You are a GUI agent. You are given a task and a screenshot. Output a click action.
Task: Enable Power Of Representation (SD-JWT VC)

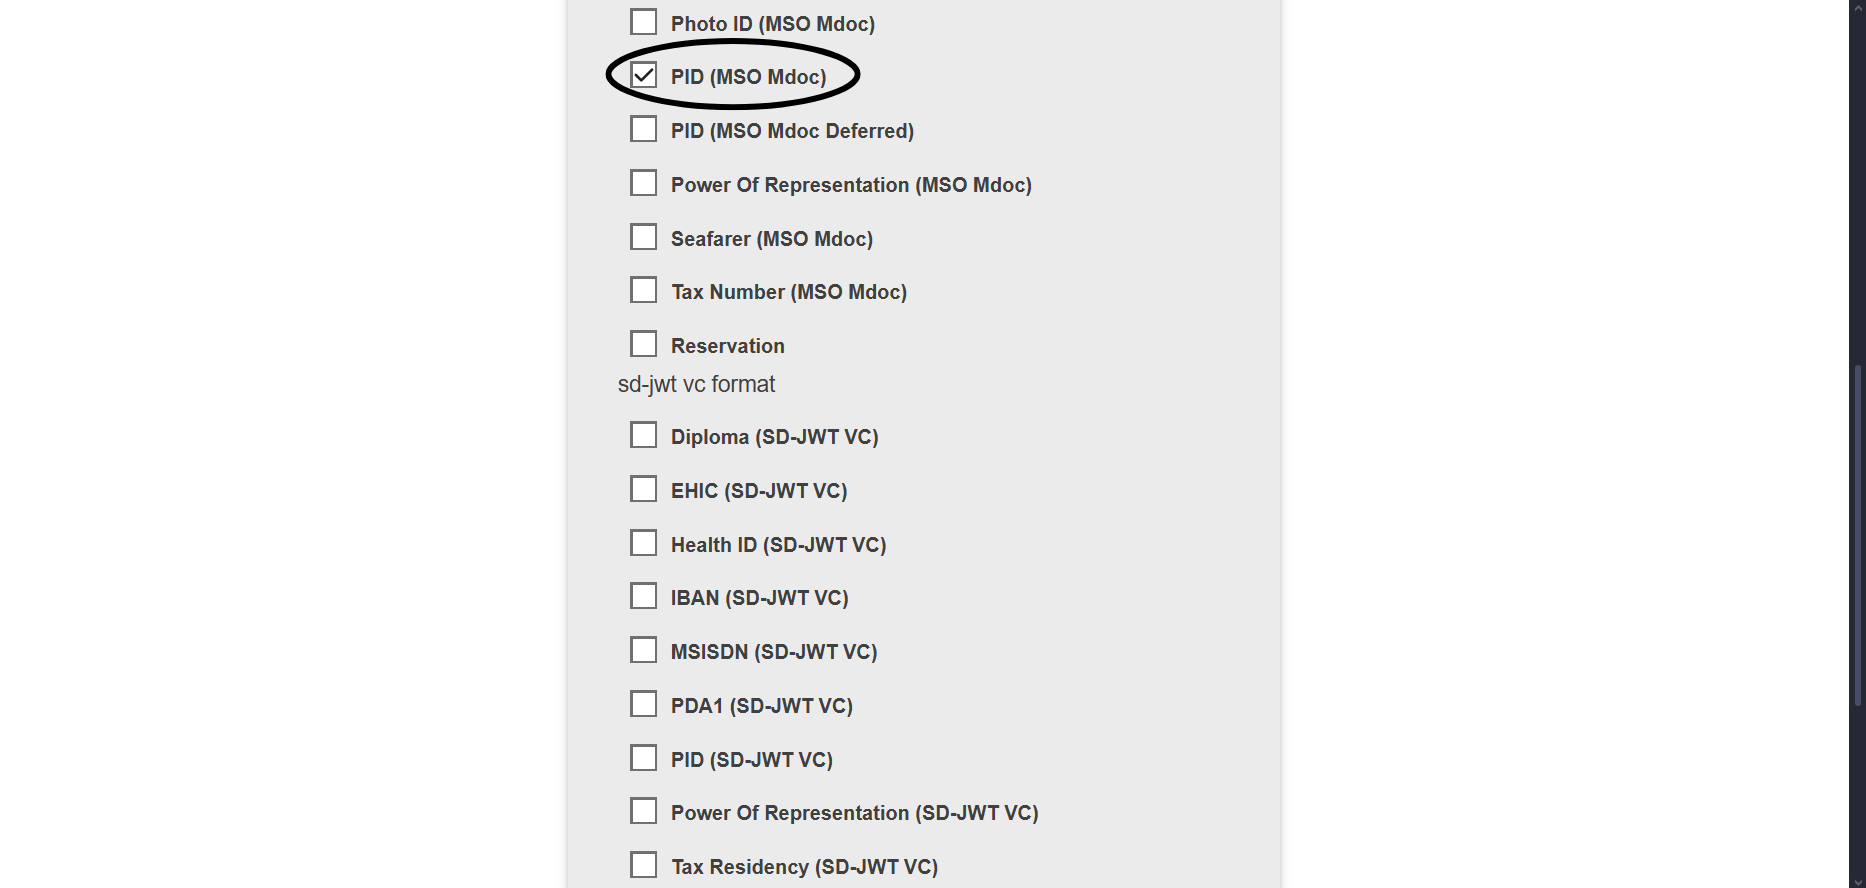coord(644,812)
